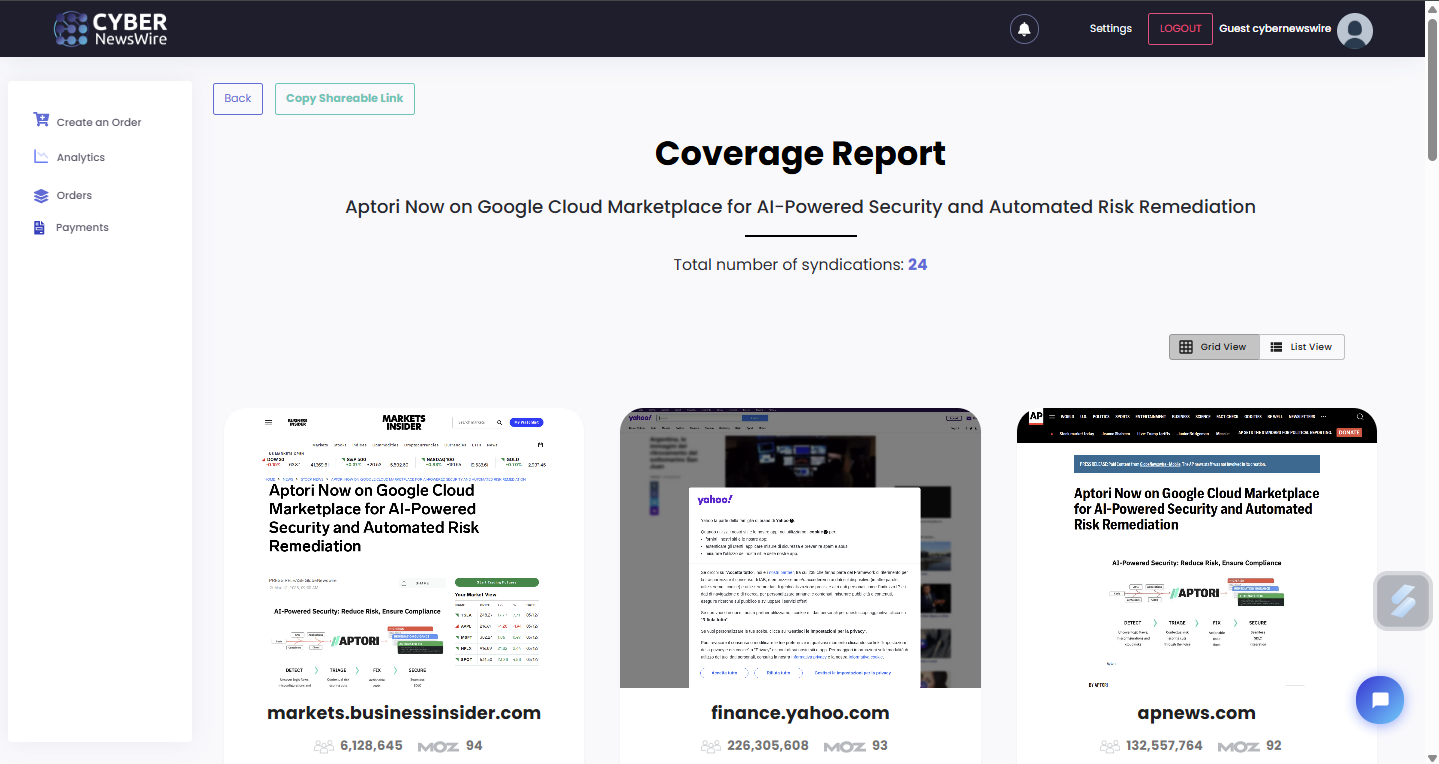Click the Cyber NewsWire logo

(110, 28)
